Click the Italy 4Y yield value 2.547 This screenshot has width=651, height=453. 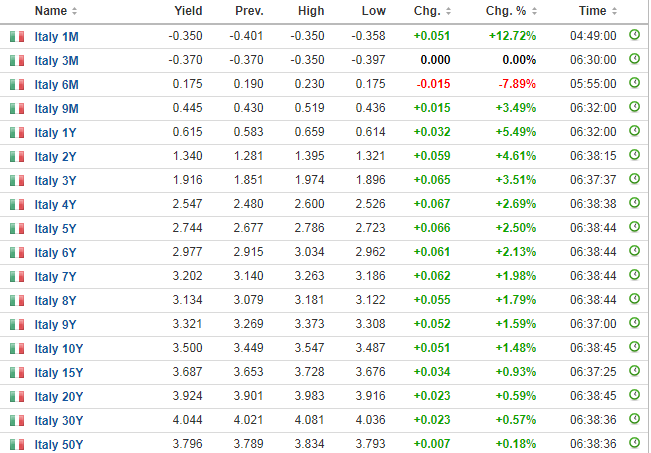click(x=187, y=204)
